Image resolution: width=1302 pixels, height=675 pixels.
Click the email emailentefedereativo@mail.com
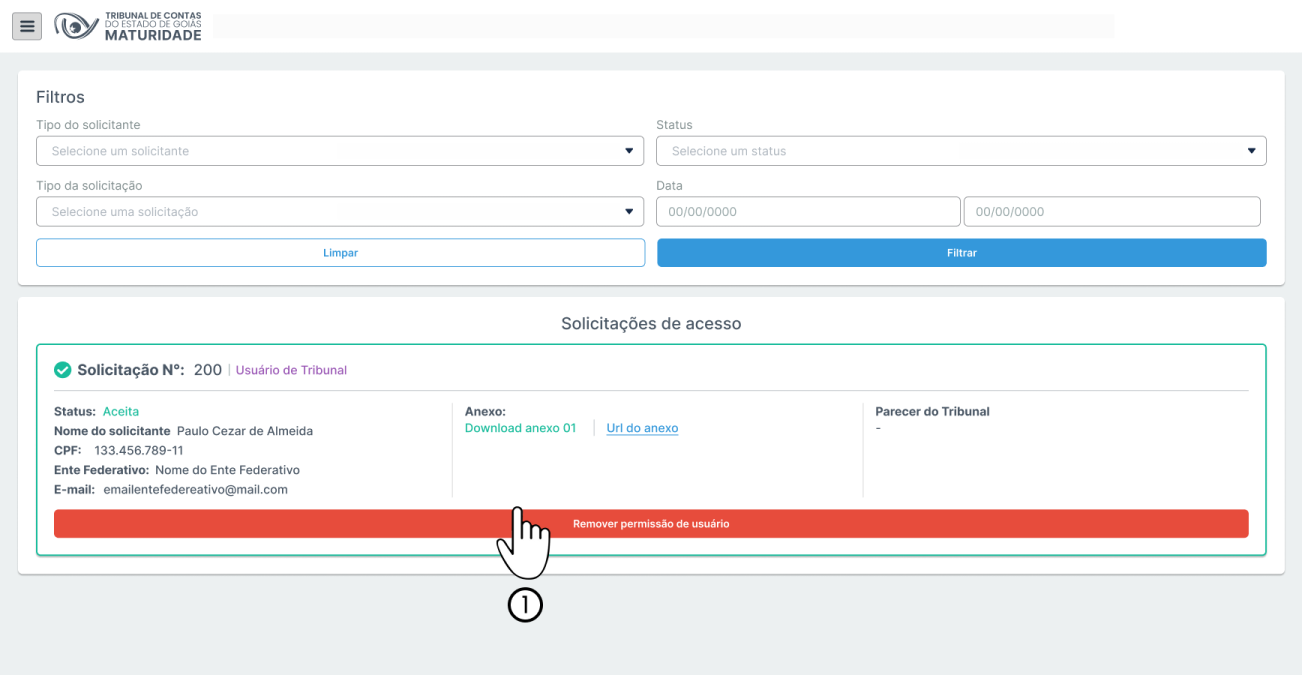195,489
